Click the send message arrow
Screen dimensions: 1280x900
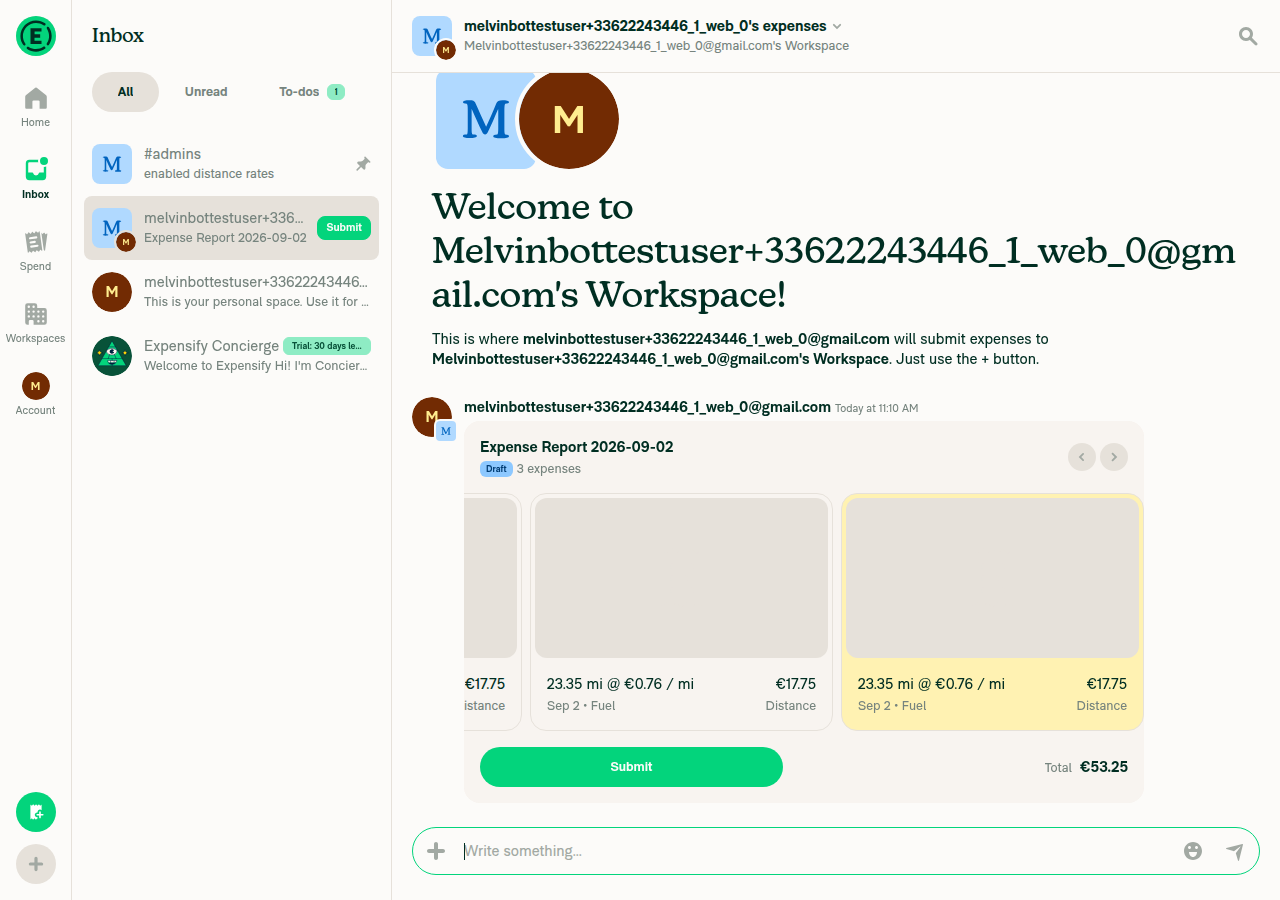(1235, 851)
